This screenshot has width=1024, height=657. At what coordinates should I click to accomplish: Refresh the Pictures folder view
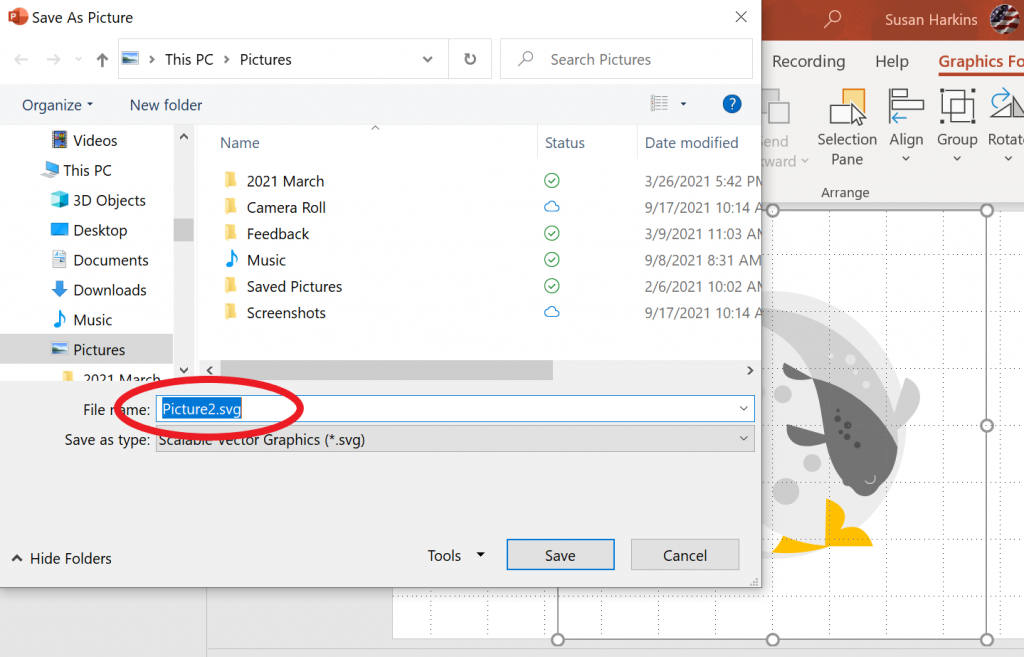(x=469, y=59)
